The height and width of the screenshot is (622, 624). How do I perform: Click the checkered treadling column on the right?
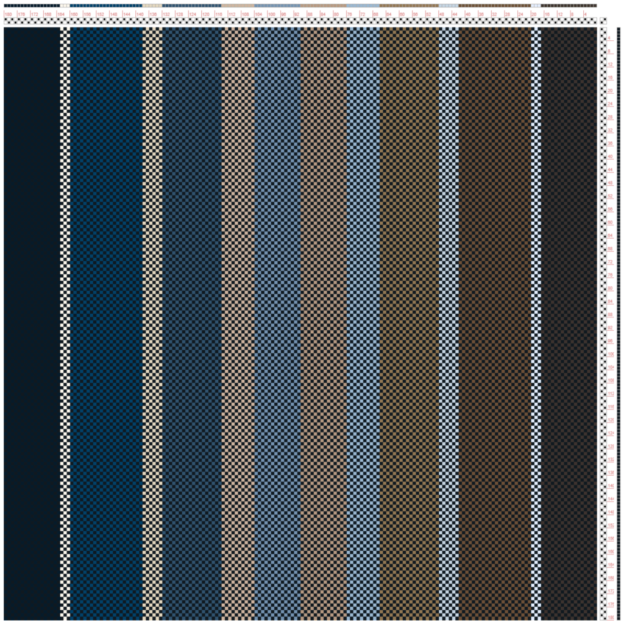point(603,320)
